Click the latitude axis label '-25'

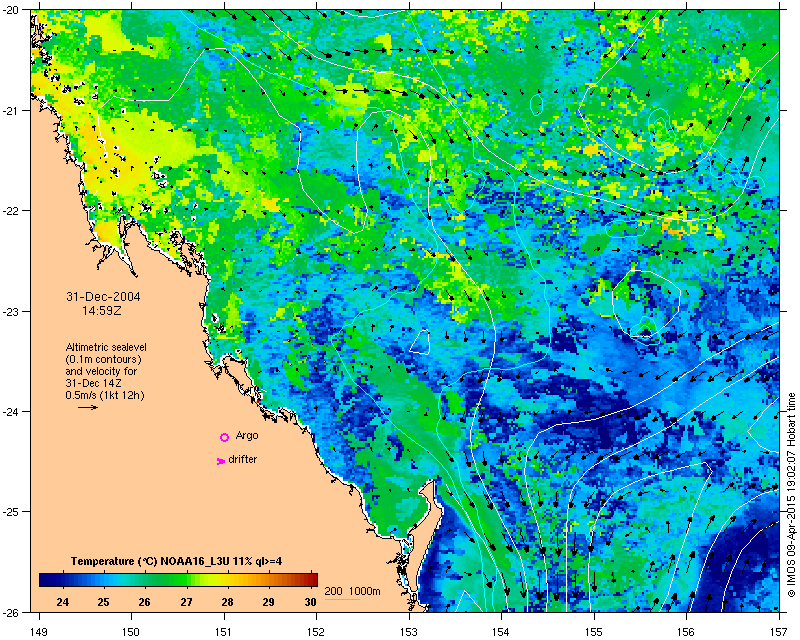coord(10,512)
